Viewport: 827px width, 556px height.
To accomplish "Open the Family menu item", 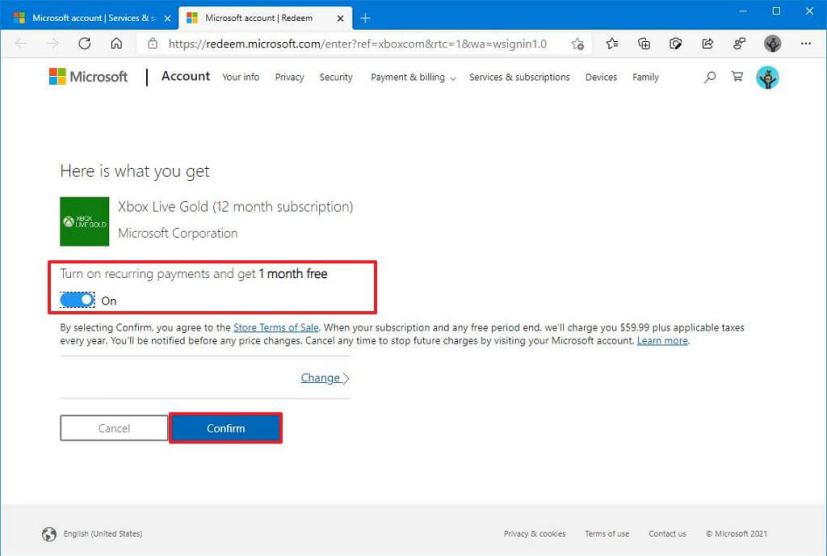I will (x=646, y=77).
